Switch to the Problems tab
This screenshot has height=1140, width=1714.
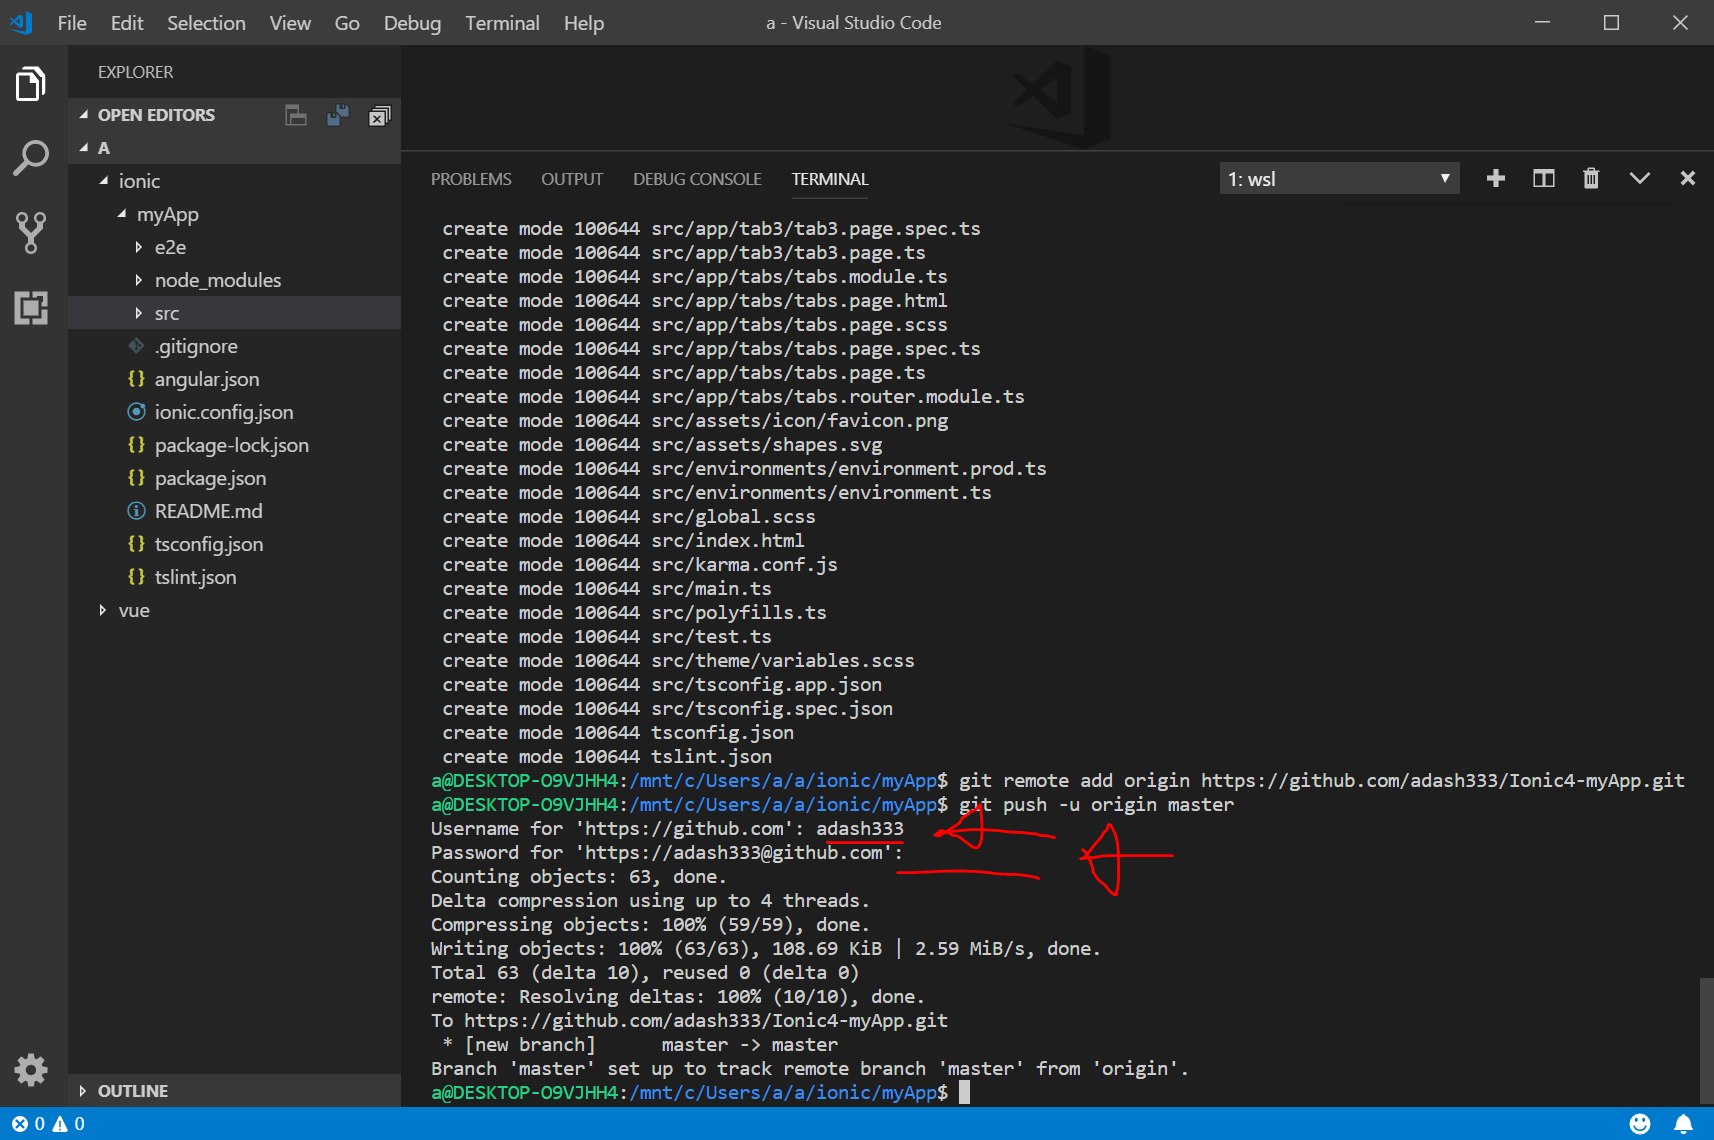(x=471, y=179)
